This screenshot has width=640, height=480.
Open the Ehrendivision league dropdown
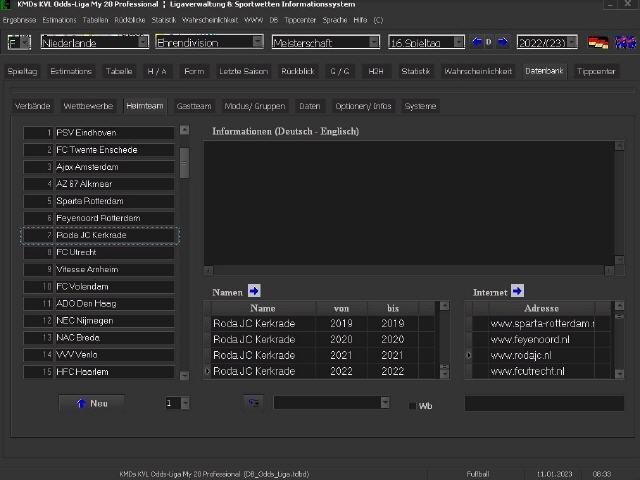point(258,42)
